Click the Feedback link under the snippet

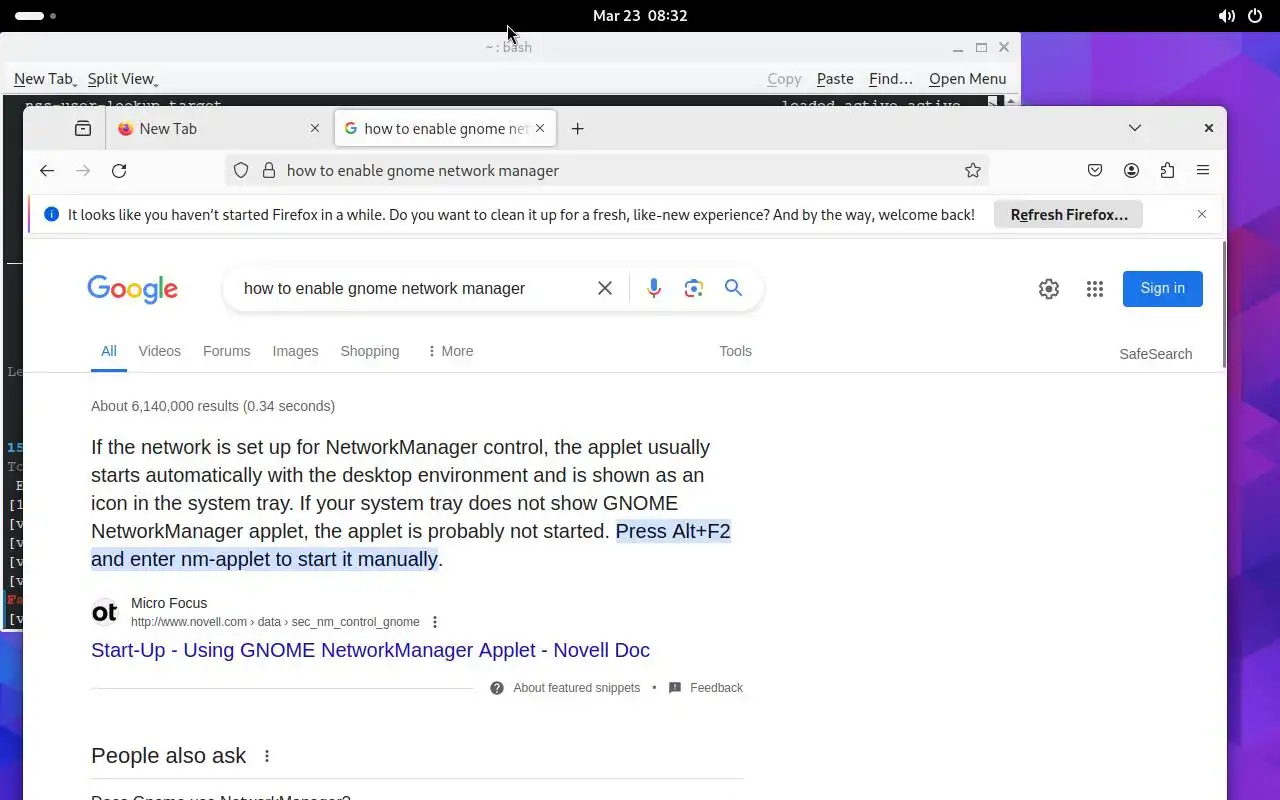click(x=716, y=688)
